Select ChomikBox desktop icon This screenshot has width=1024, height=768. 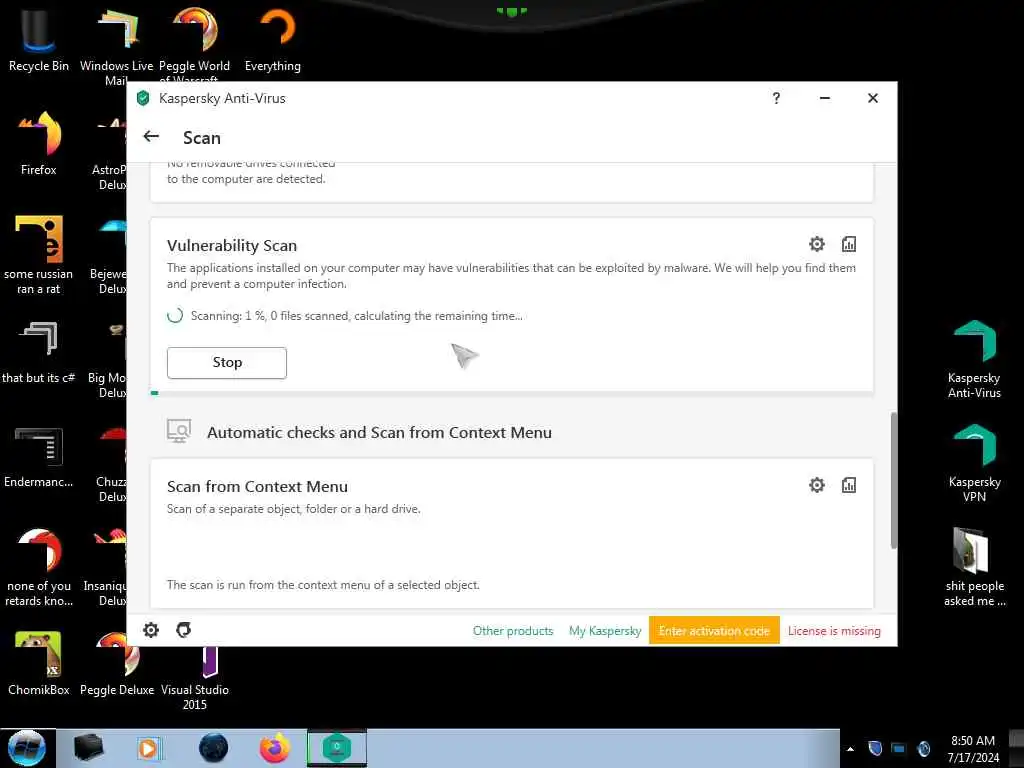[39, 664]
